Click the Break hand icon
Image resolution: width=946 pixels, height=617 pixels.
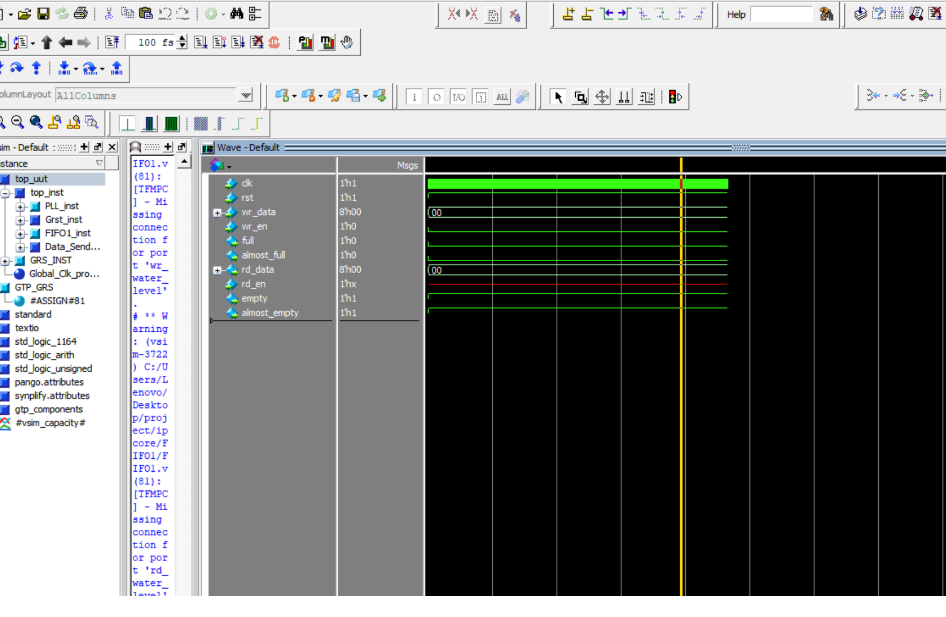click(347, 42)
